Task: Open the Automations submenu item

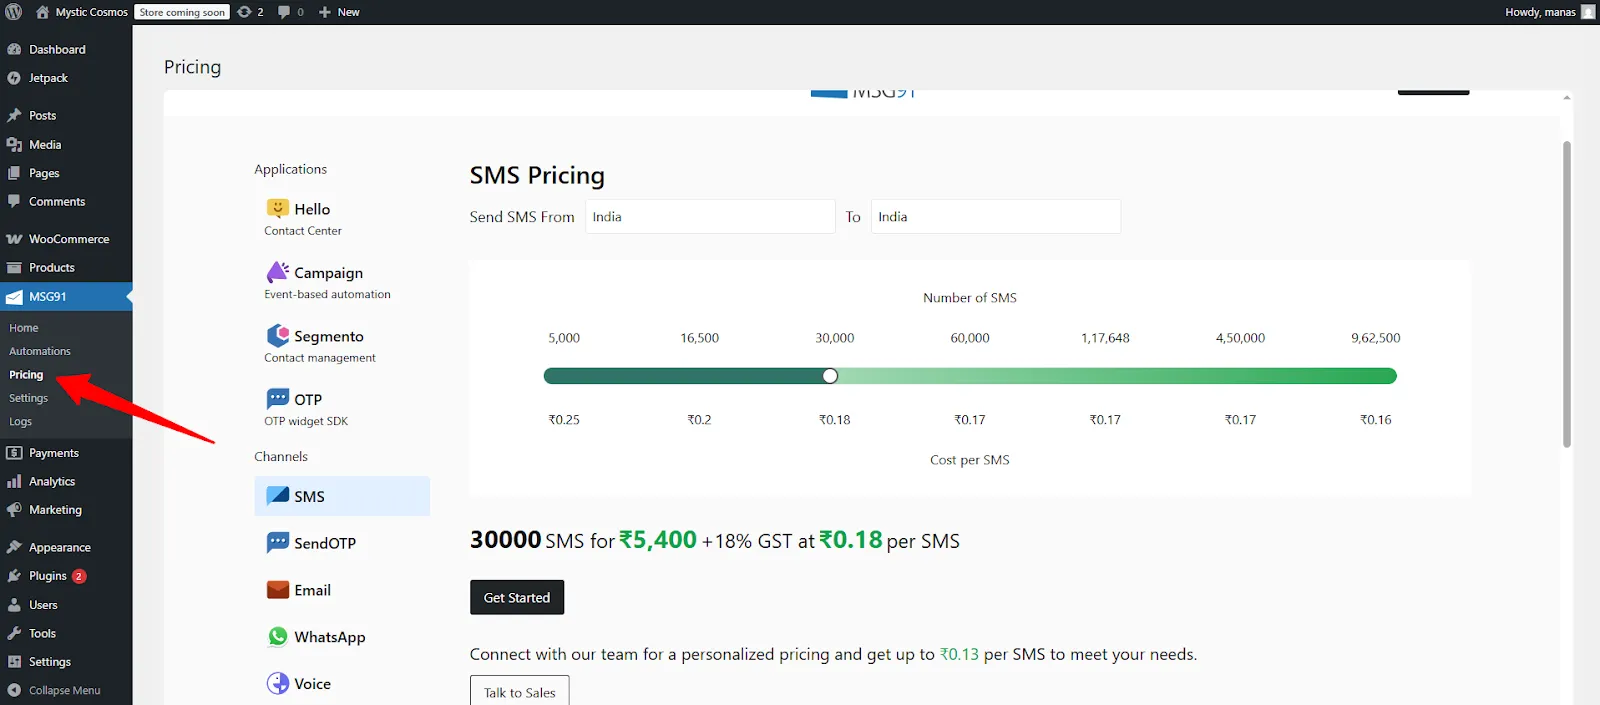Action: tap(40, 351)
